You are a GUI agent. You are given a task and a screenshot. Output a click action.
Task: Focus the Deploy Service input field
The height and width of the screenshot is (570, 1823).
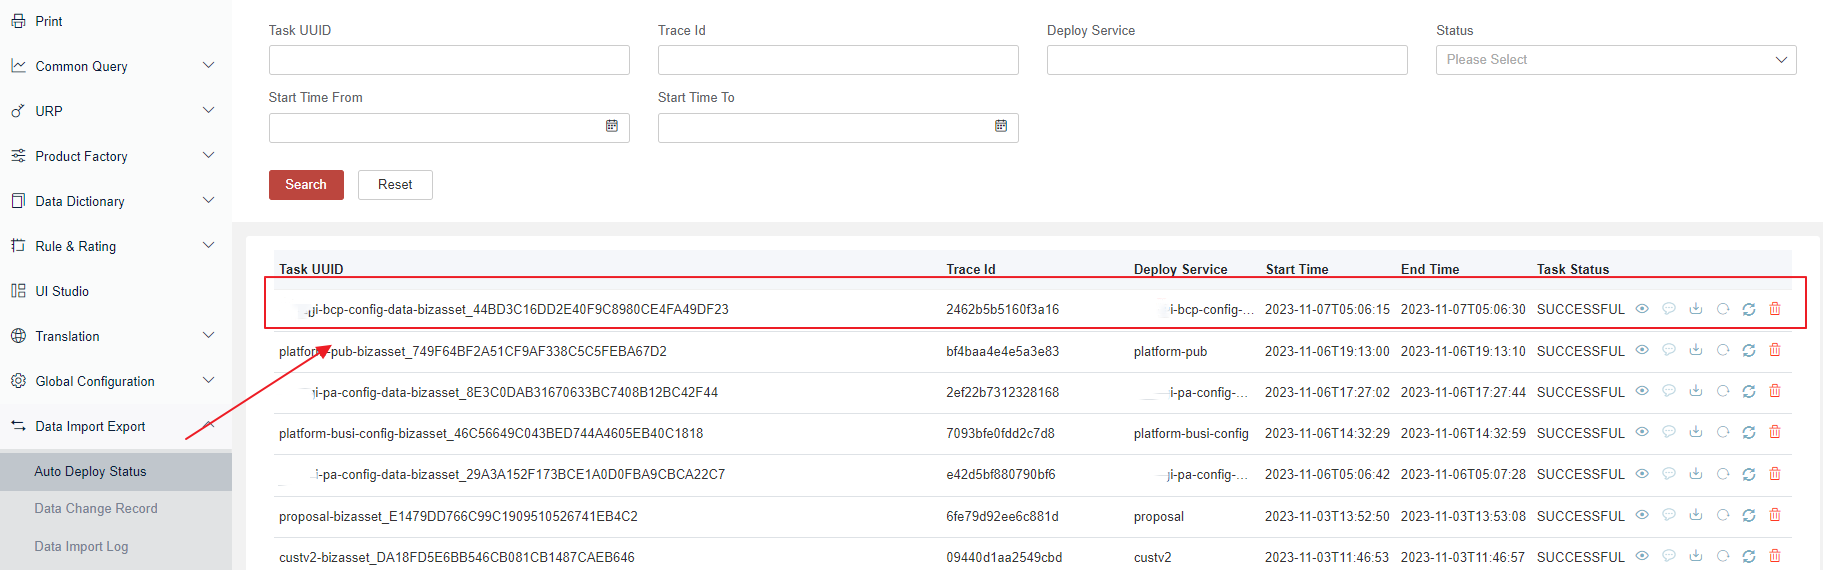[1227, 60]
